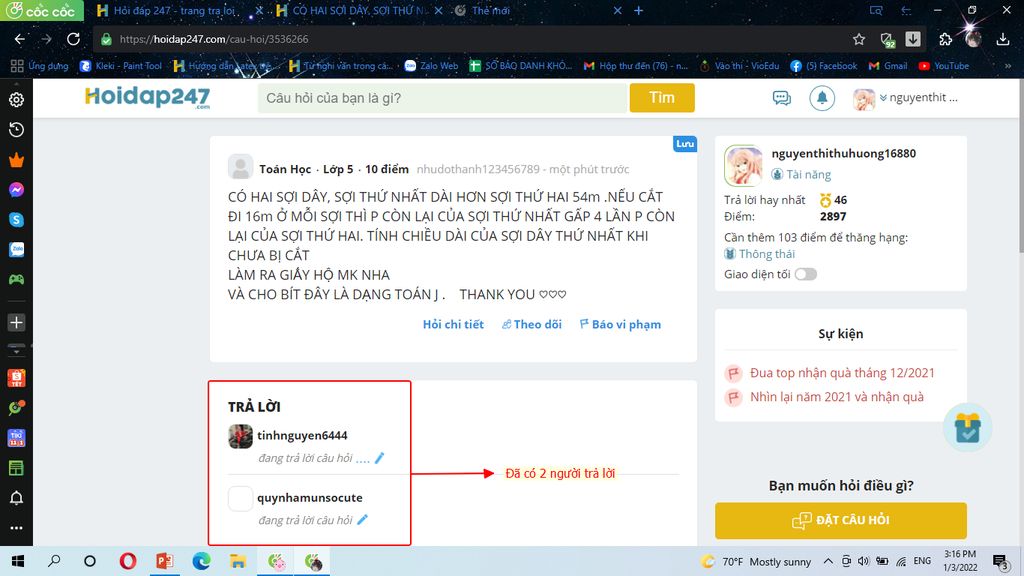Open the Hỏi chi tiết link
Image resolution: width=1024 pixels, height=576 pixels.
453,324
